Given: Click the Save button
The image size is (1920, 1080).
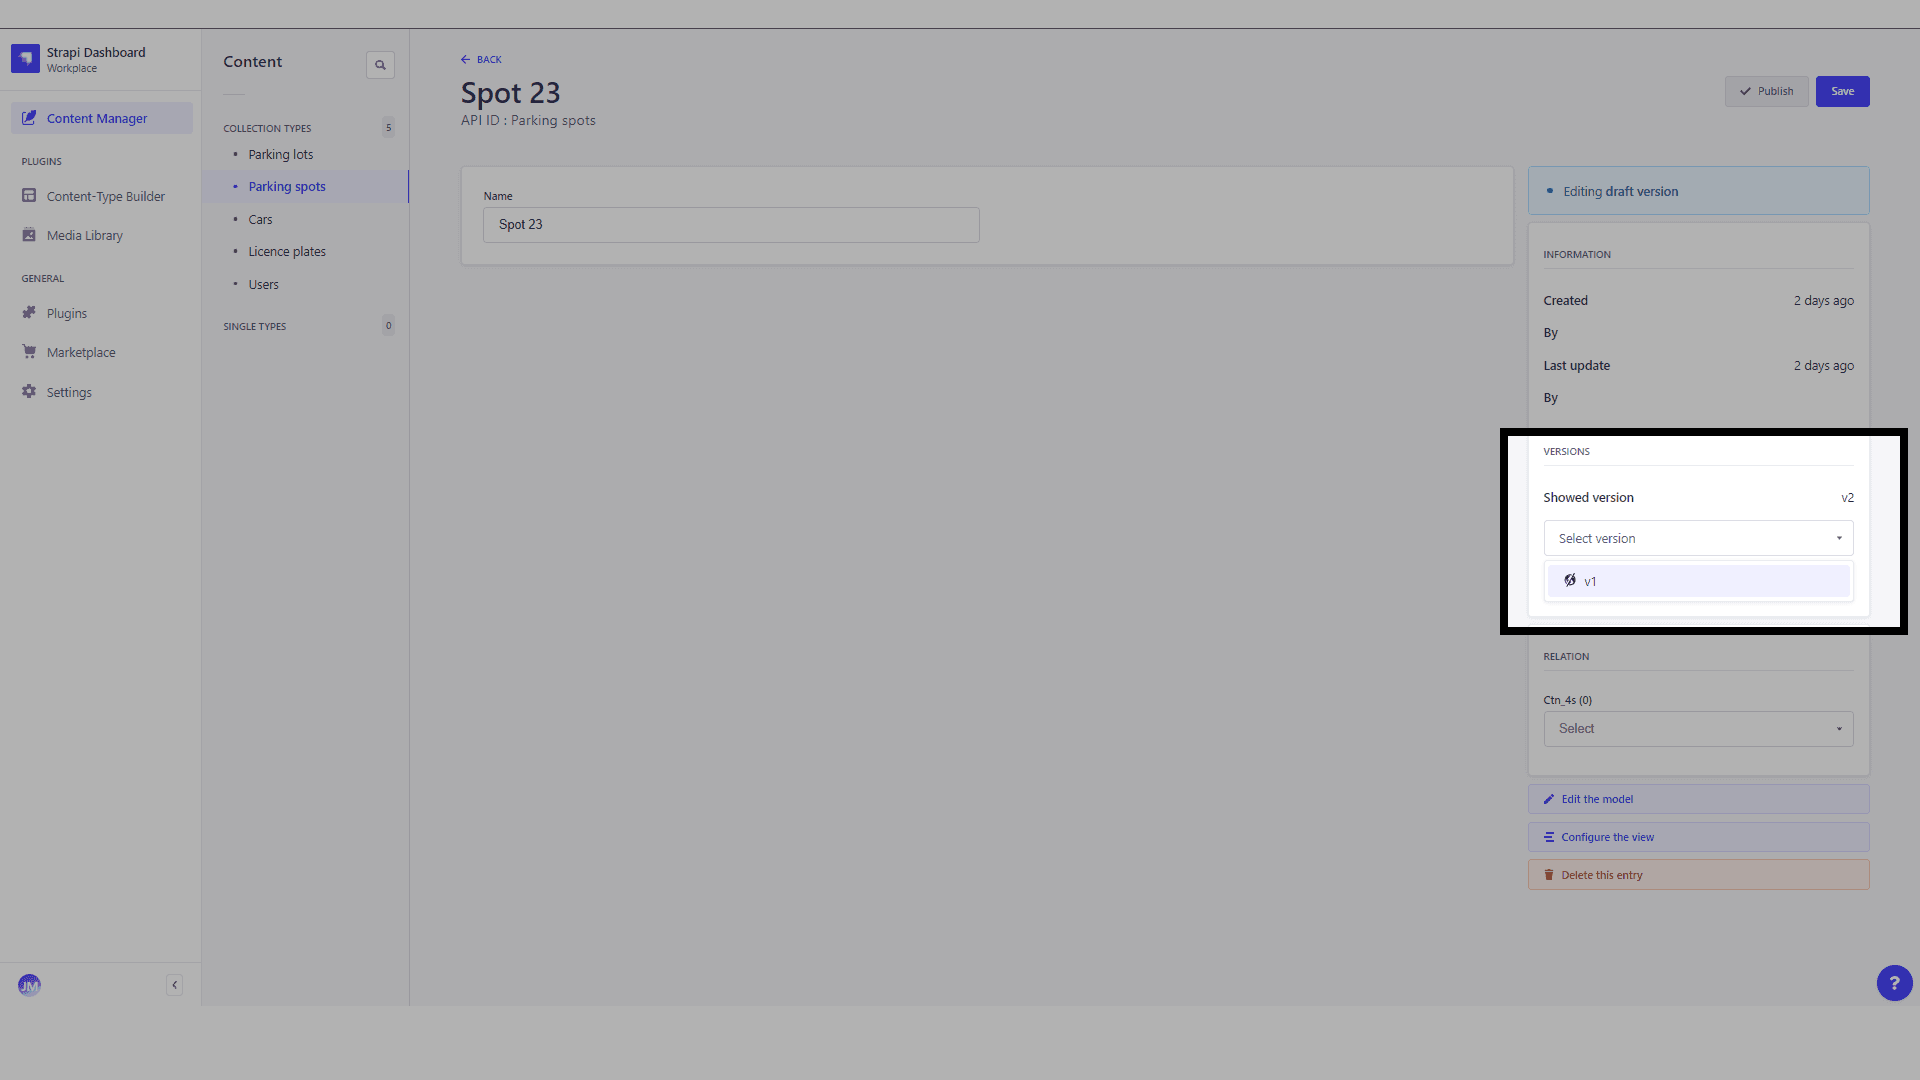Looking at the screenshot, I should tap(1842, 90).
